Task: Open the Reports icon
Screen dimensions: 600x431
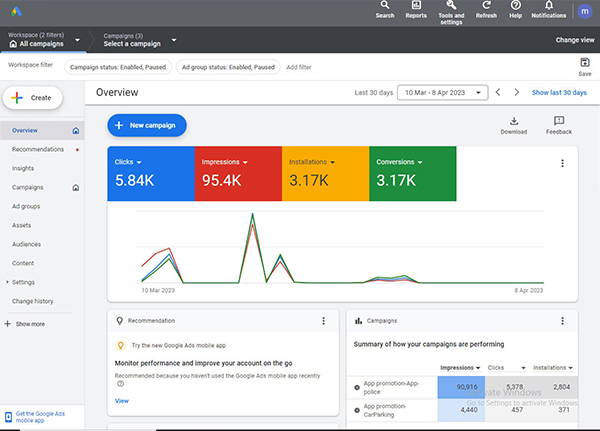Action: [x=416, y=9]
